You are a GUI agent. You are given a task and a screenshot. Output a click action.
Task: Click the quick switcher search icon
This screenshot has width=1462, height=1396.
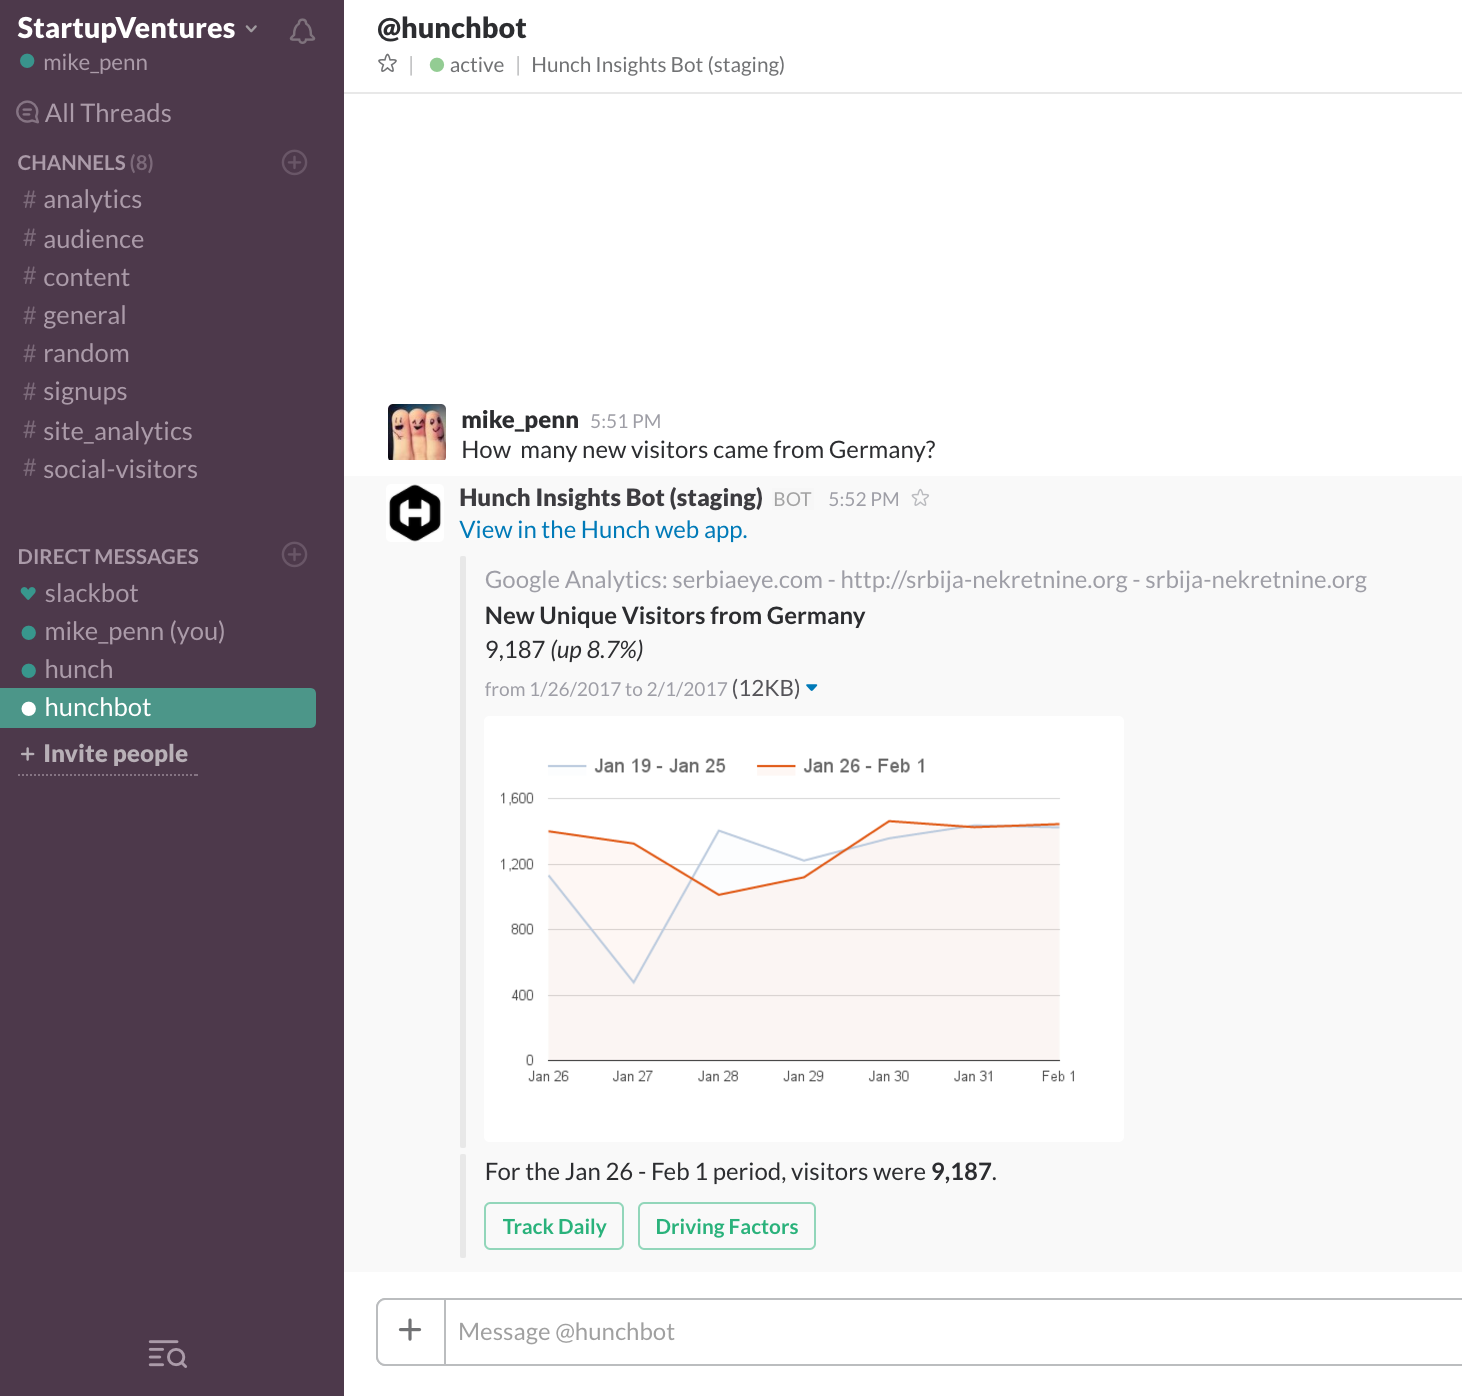(167, 1354)
